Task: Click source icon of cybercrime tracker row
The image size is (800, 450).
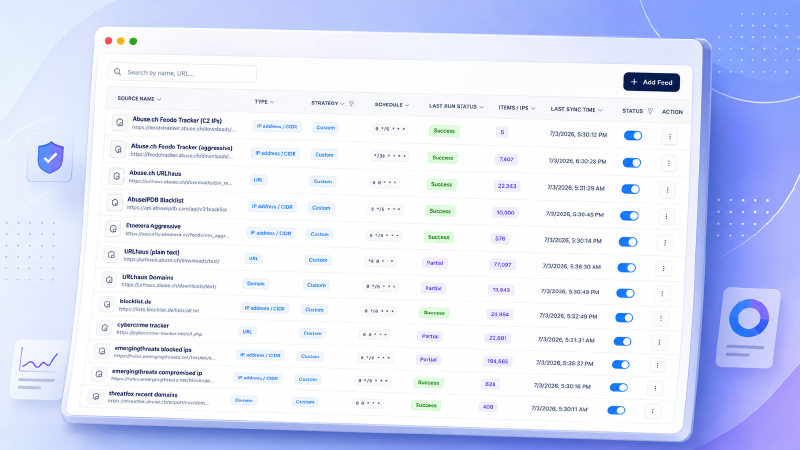Action: coord(104,328)
